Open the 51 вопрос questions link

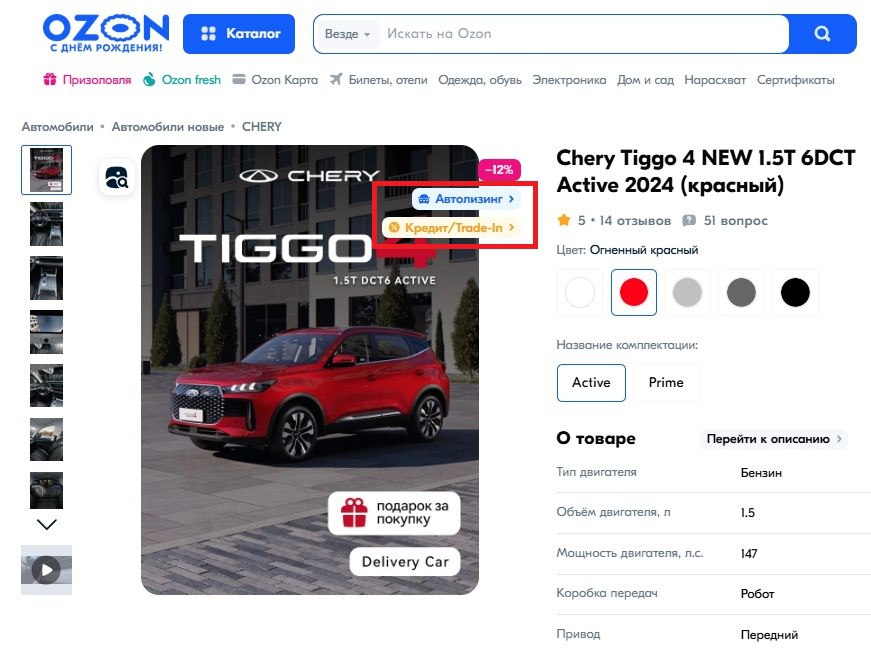click(x=735, y=220)
